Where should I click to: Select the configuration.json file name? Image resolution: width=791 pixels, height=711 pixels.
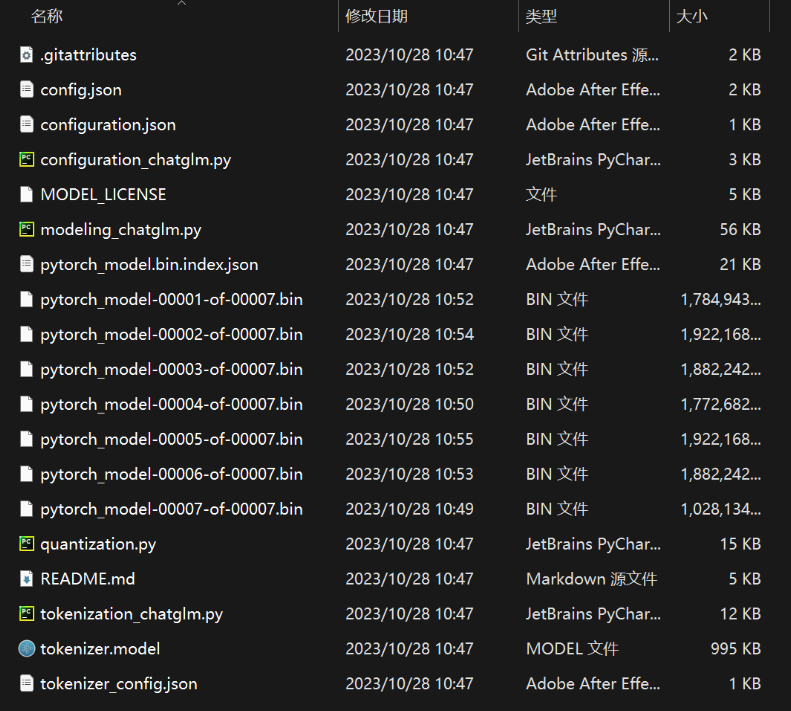108,125
